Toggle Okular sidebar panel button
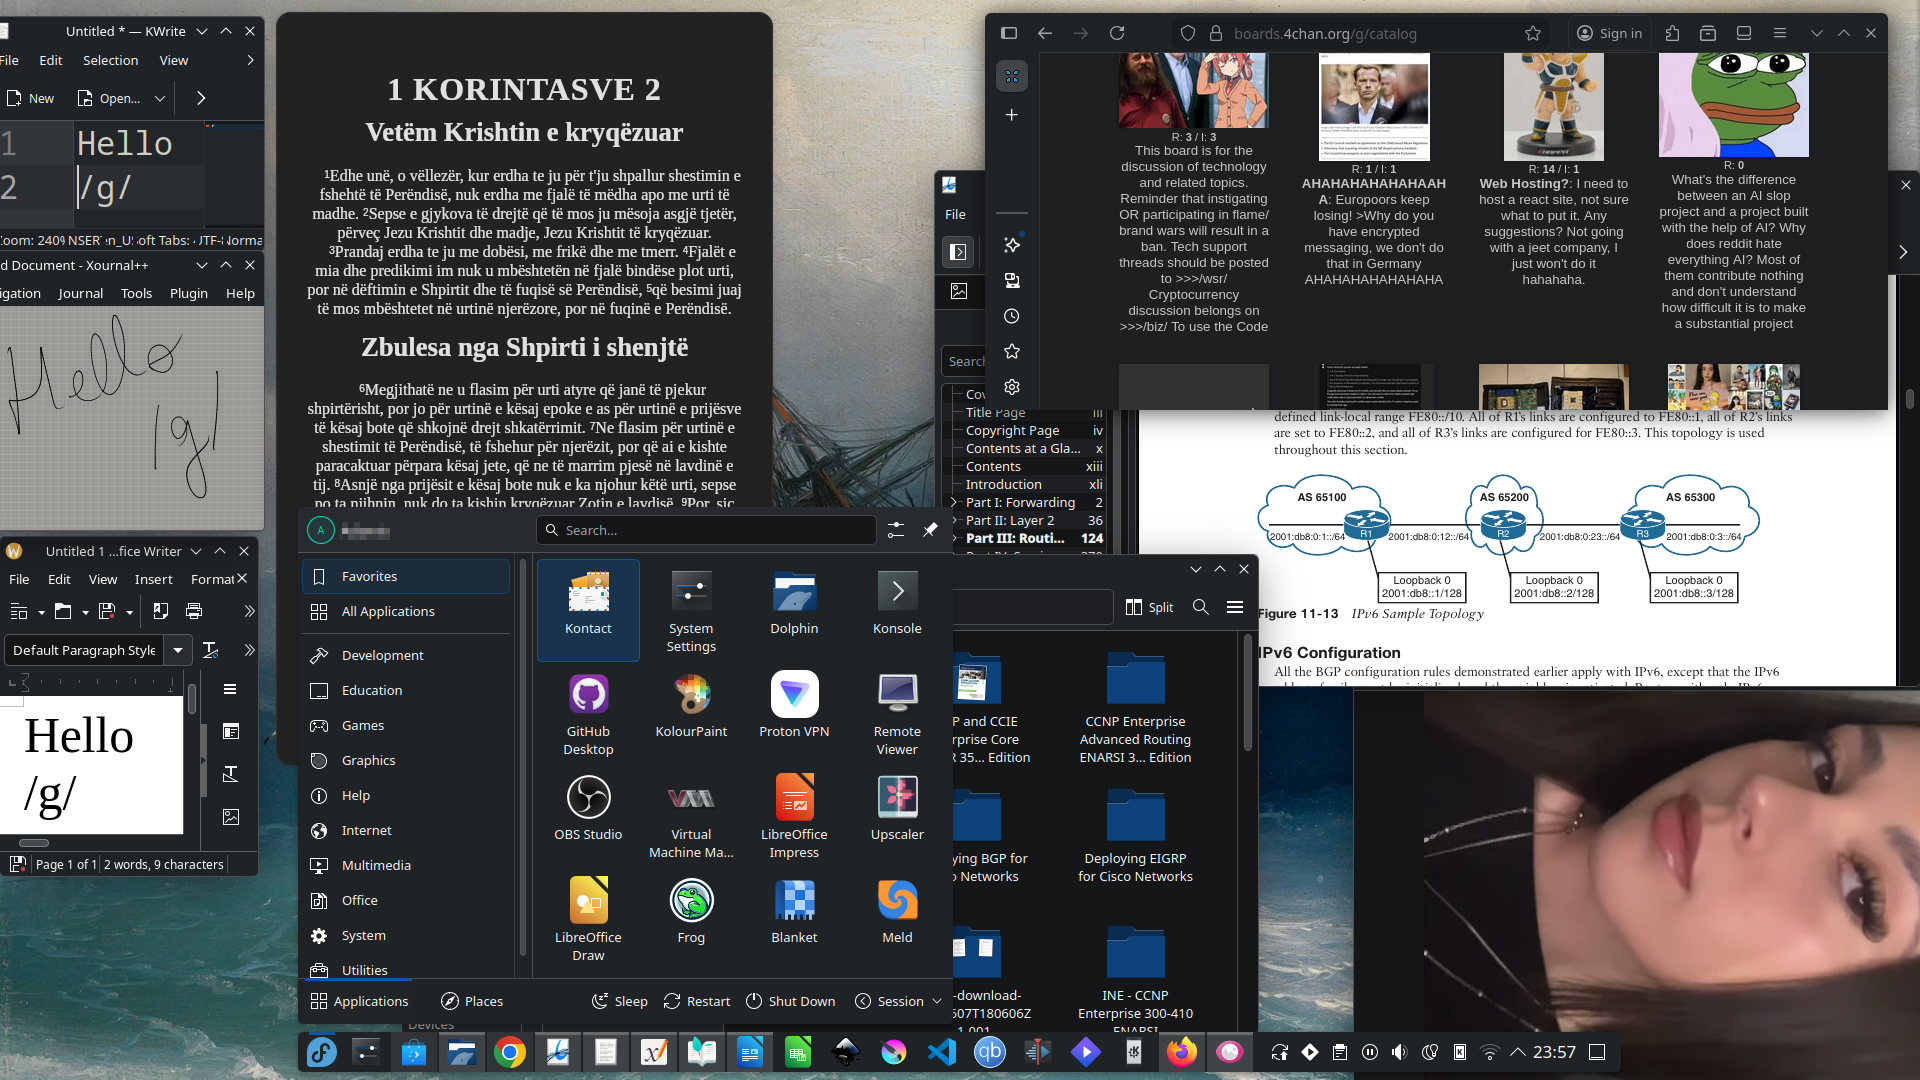 point(958,252)
